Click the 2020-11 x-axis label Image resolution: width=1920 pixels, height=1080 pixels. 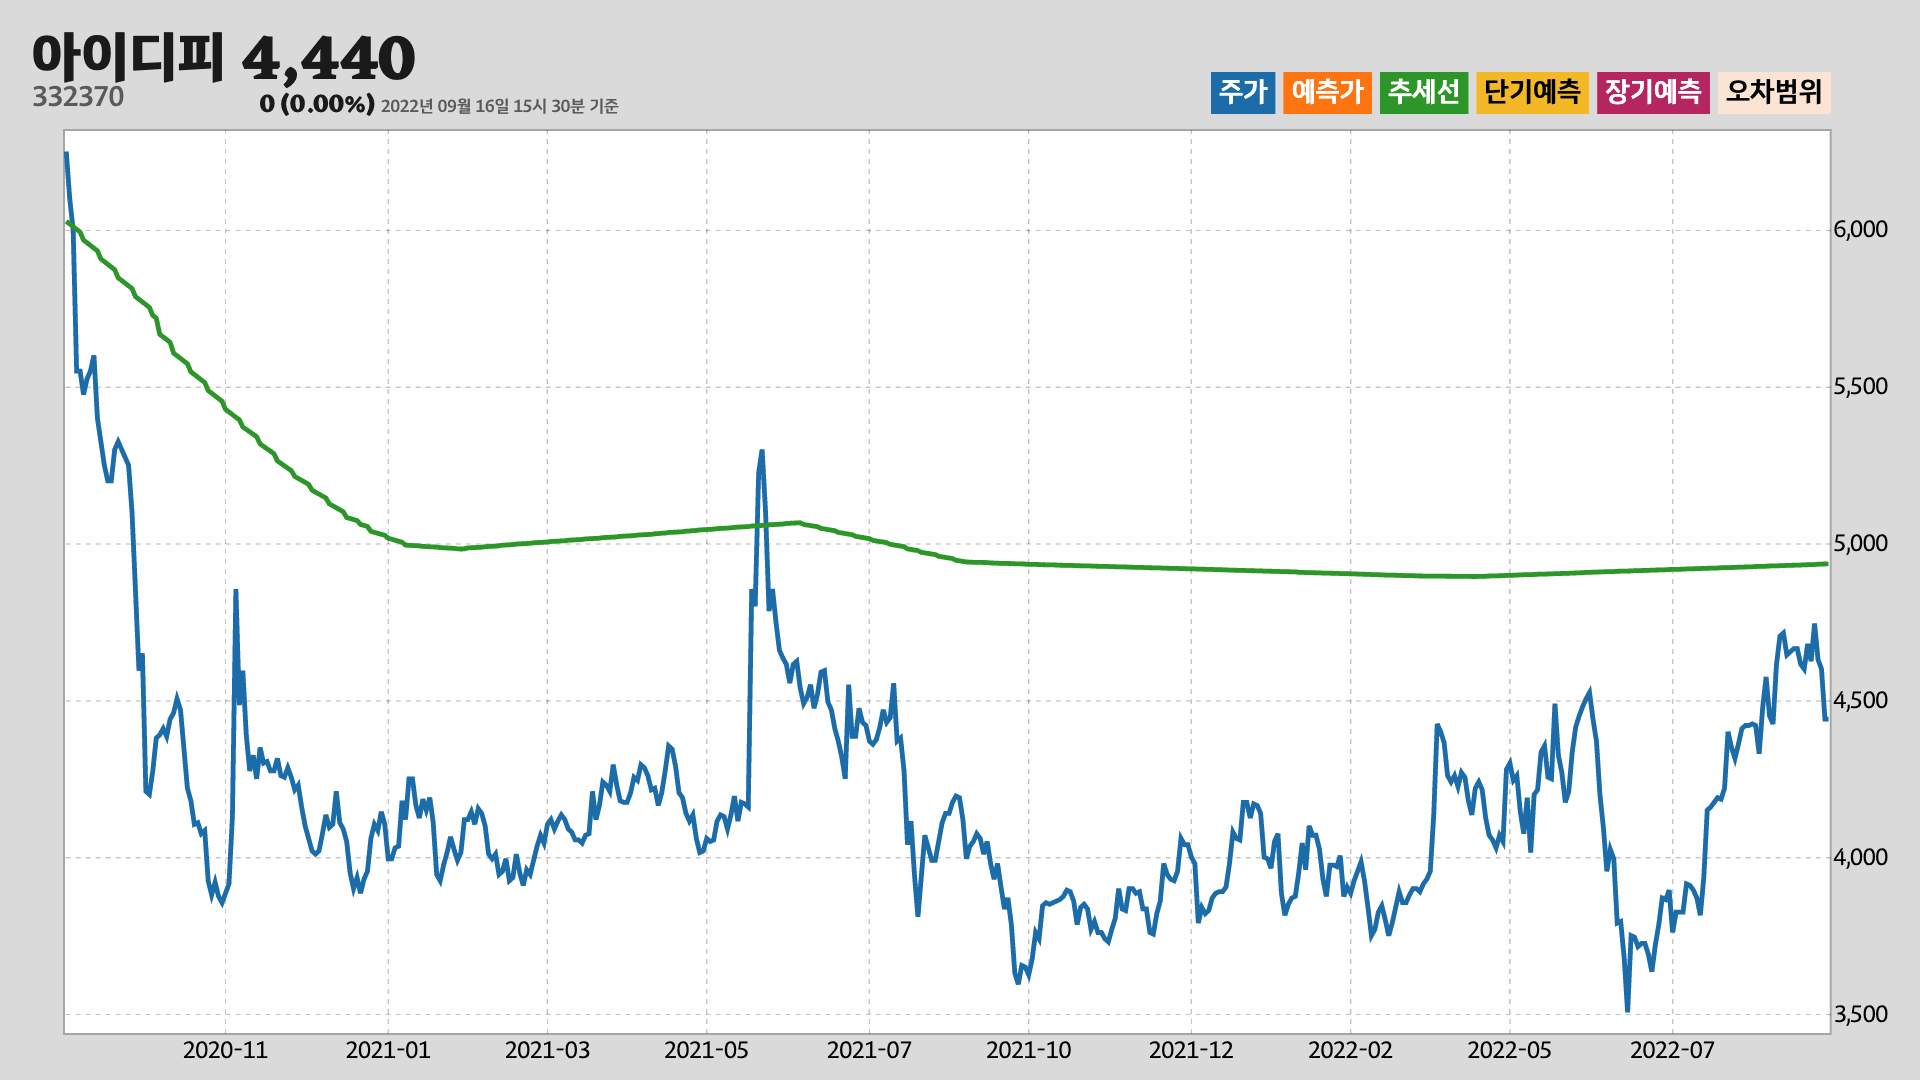coord(225,1051)
